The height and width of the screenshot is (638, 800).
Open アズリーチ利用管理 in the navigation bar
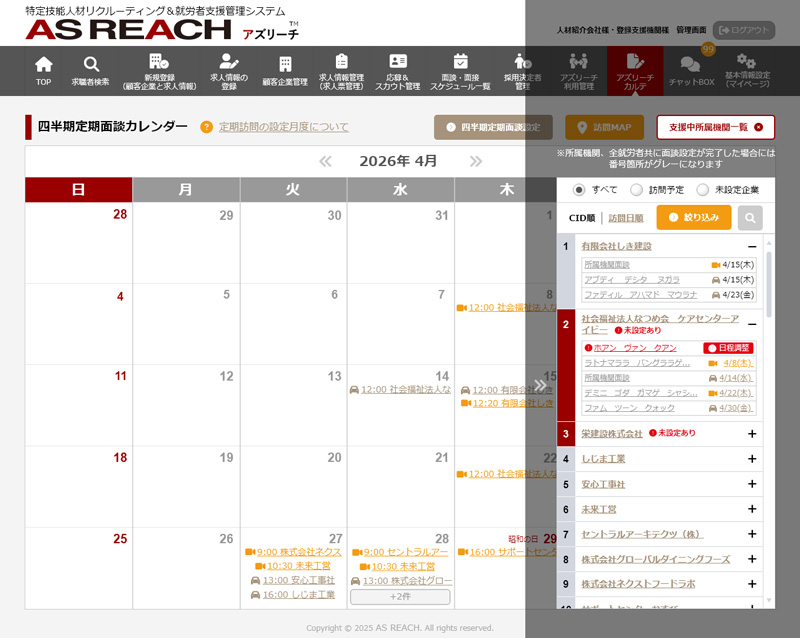click(579, 70)
